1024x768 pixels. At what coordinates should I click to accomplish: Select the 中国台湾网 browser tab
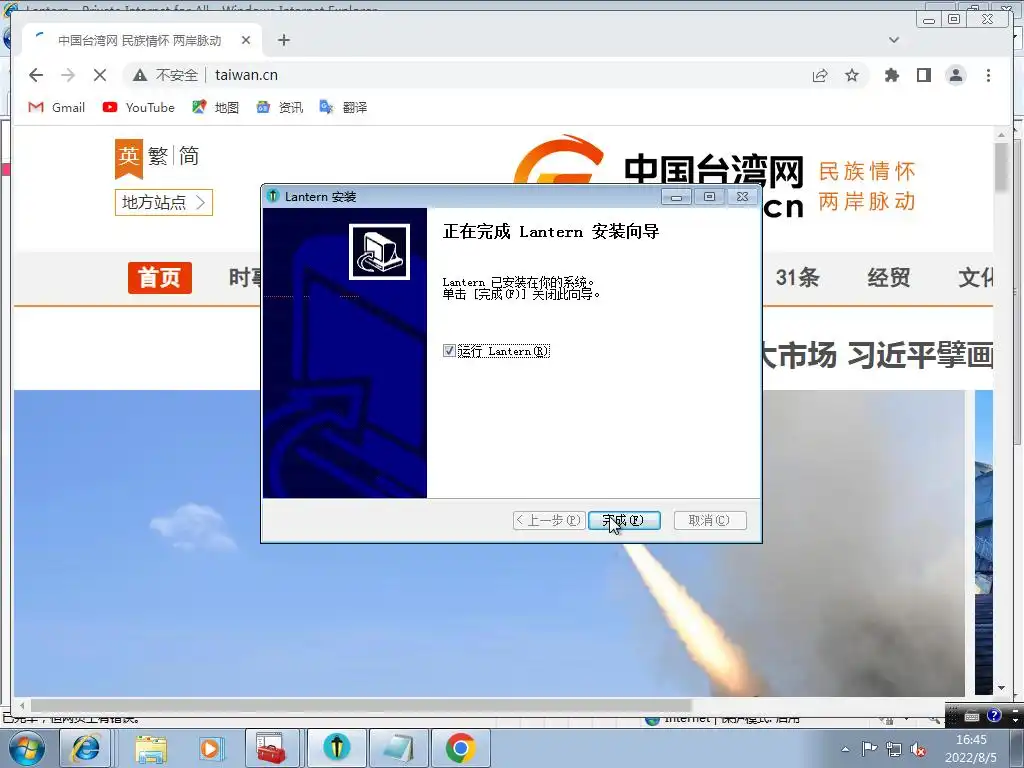coord(142,40)
